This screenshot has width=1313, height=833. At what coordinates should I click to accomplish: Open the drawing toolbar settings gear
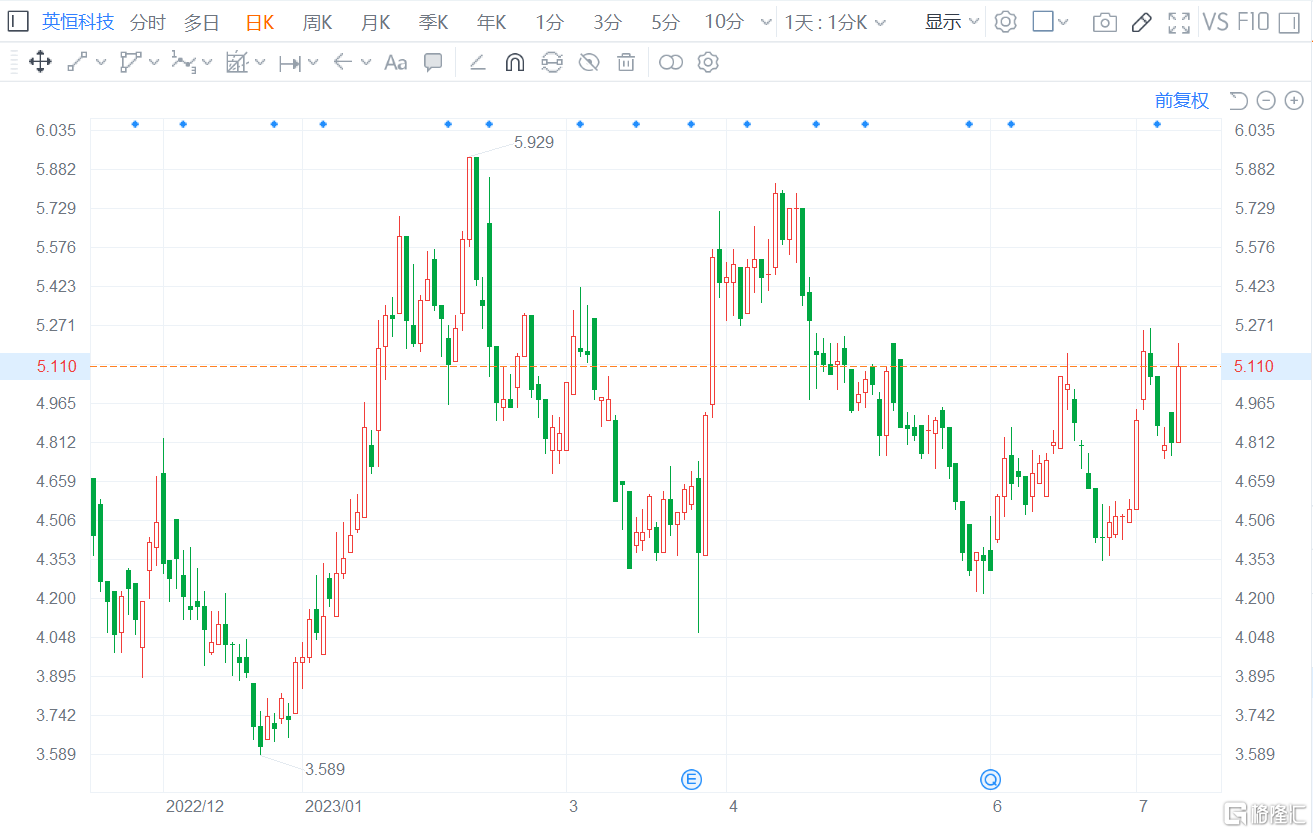coord(708,62)
